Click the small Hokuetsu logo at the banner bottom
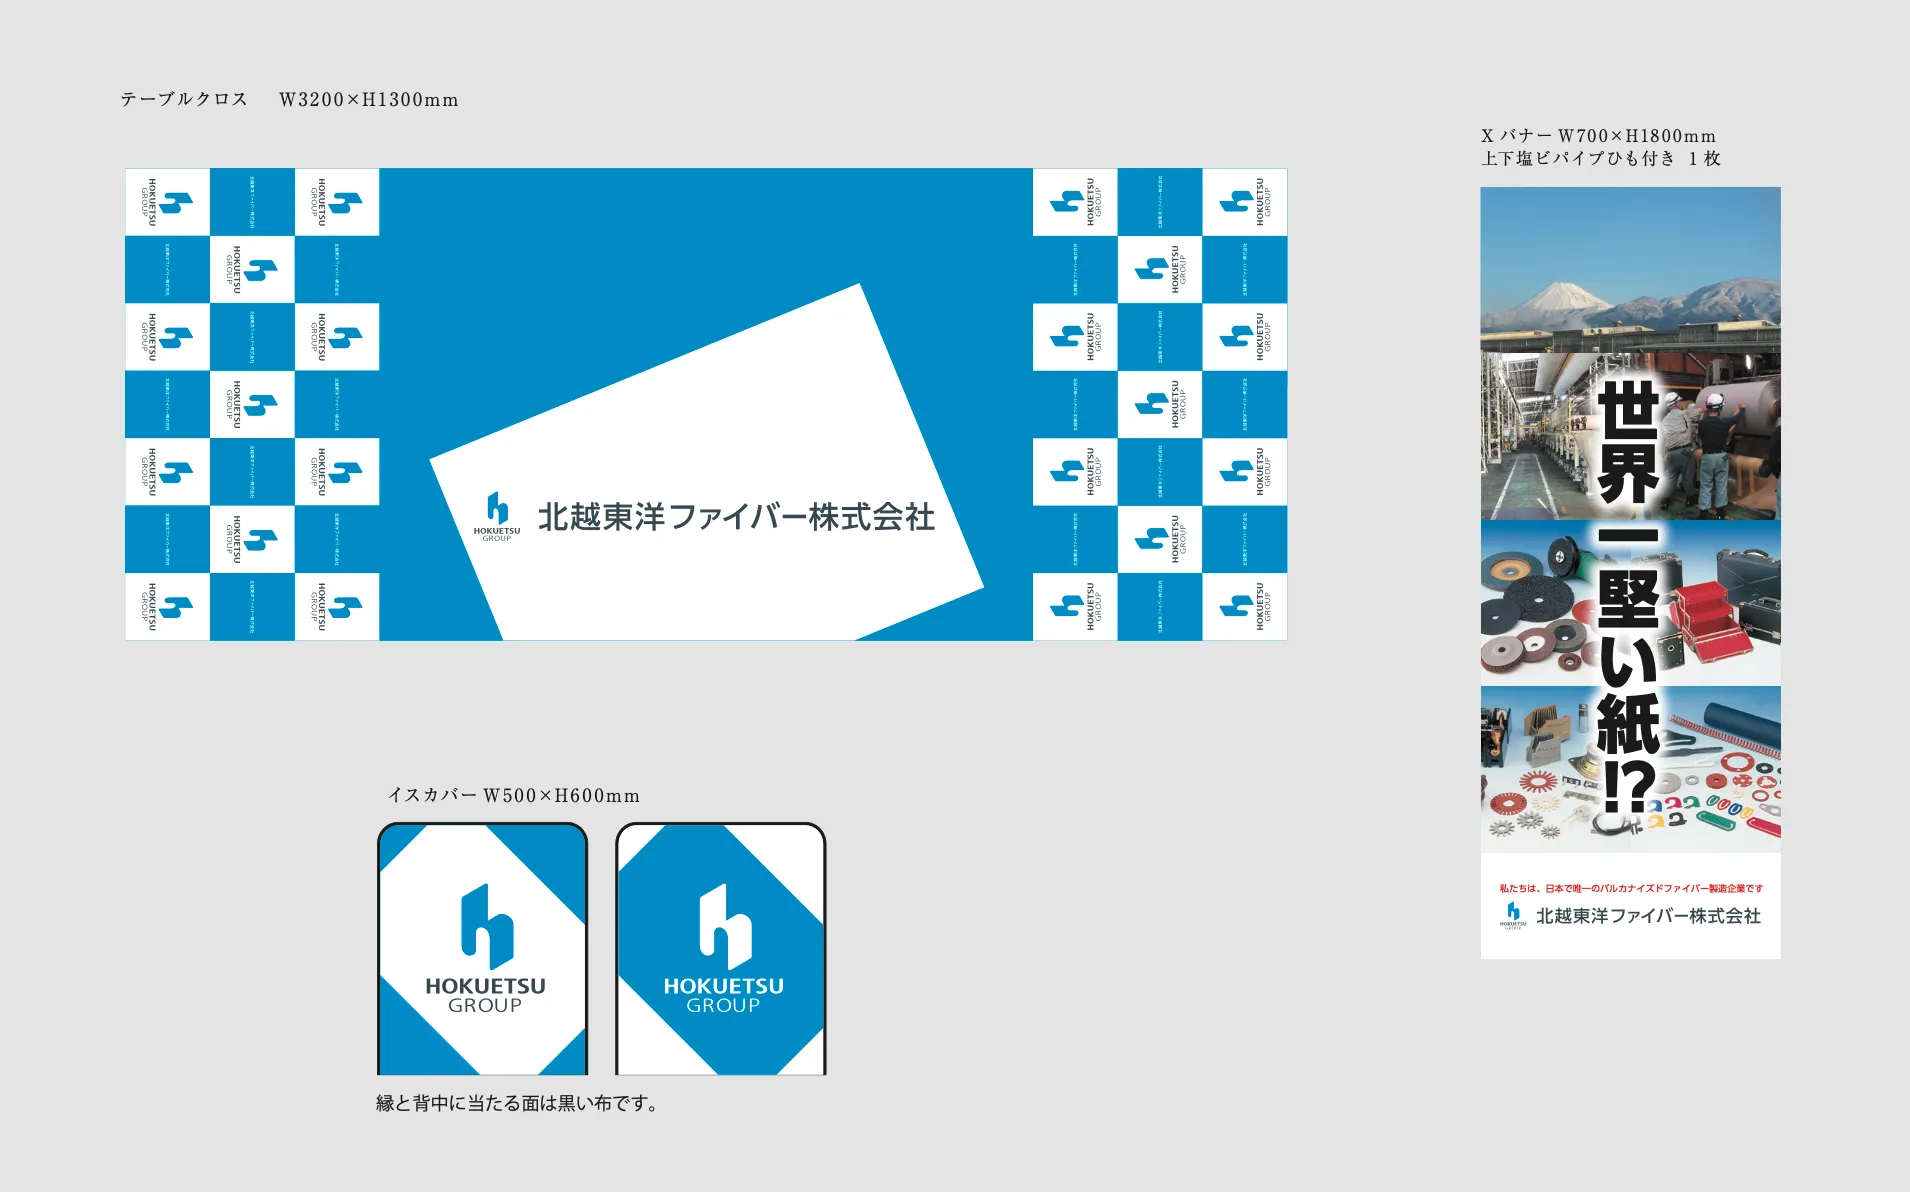 click(x=1513, y=914)
